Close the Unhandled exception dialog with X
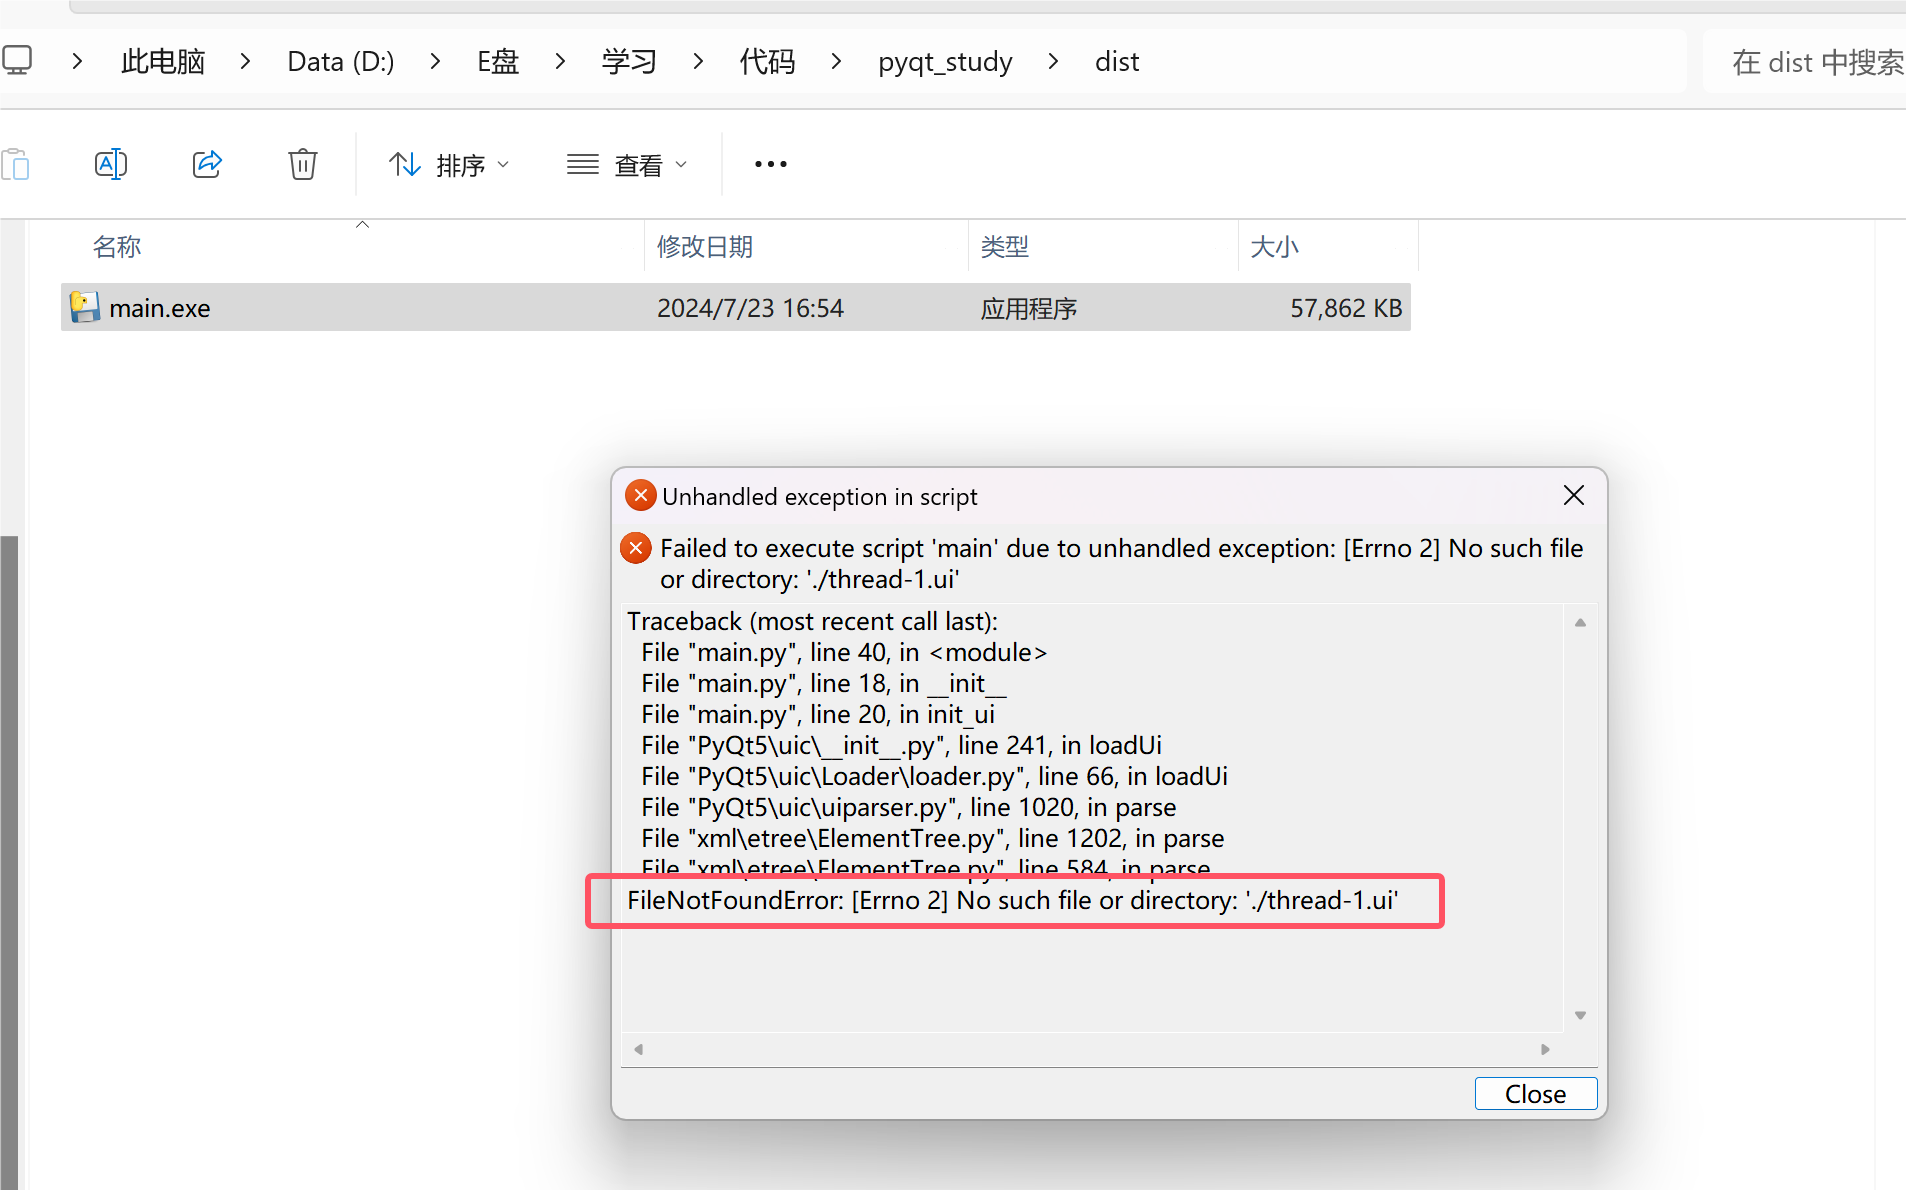 coord(1573,495)
